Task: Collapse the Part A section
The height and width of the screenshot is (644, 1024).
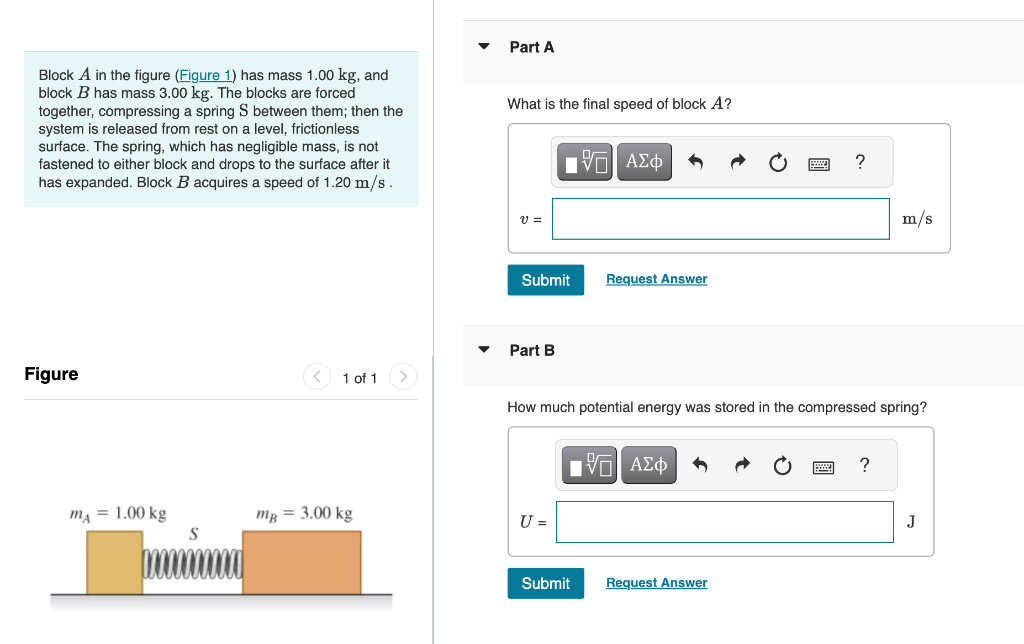Action: [x=483, y=45]
